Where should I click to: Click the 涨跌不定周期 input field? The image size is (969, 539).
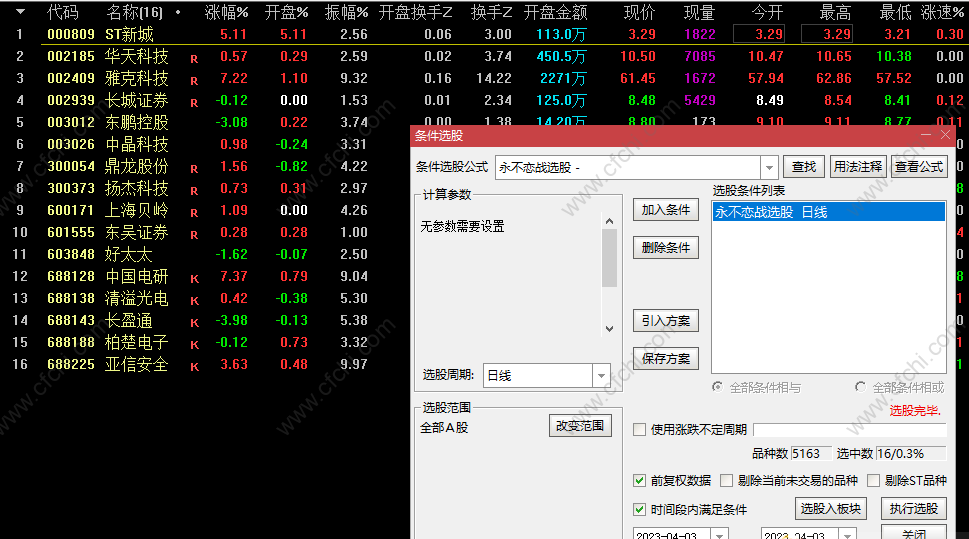pos(850,430)
